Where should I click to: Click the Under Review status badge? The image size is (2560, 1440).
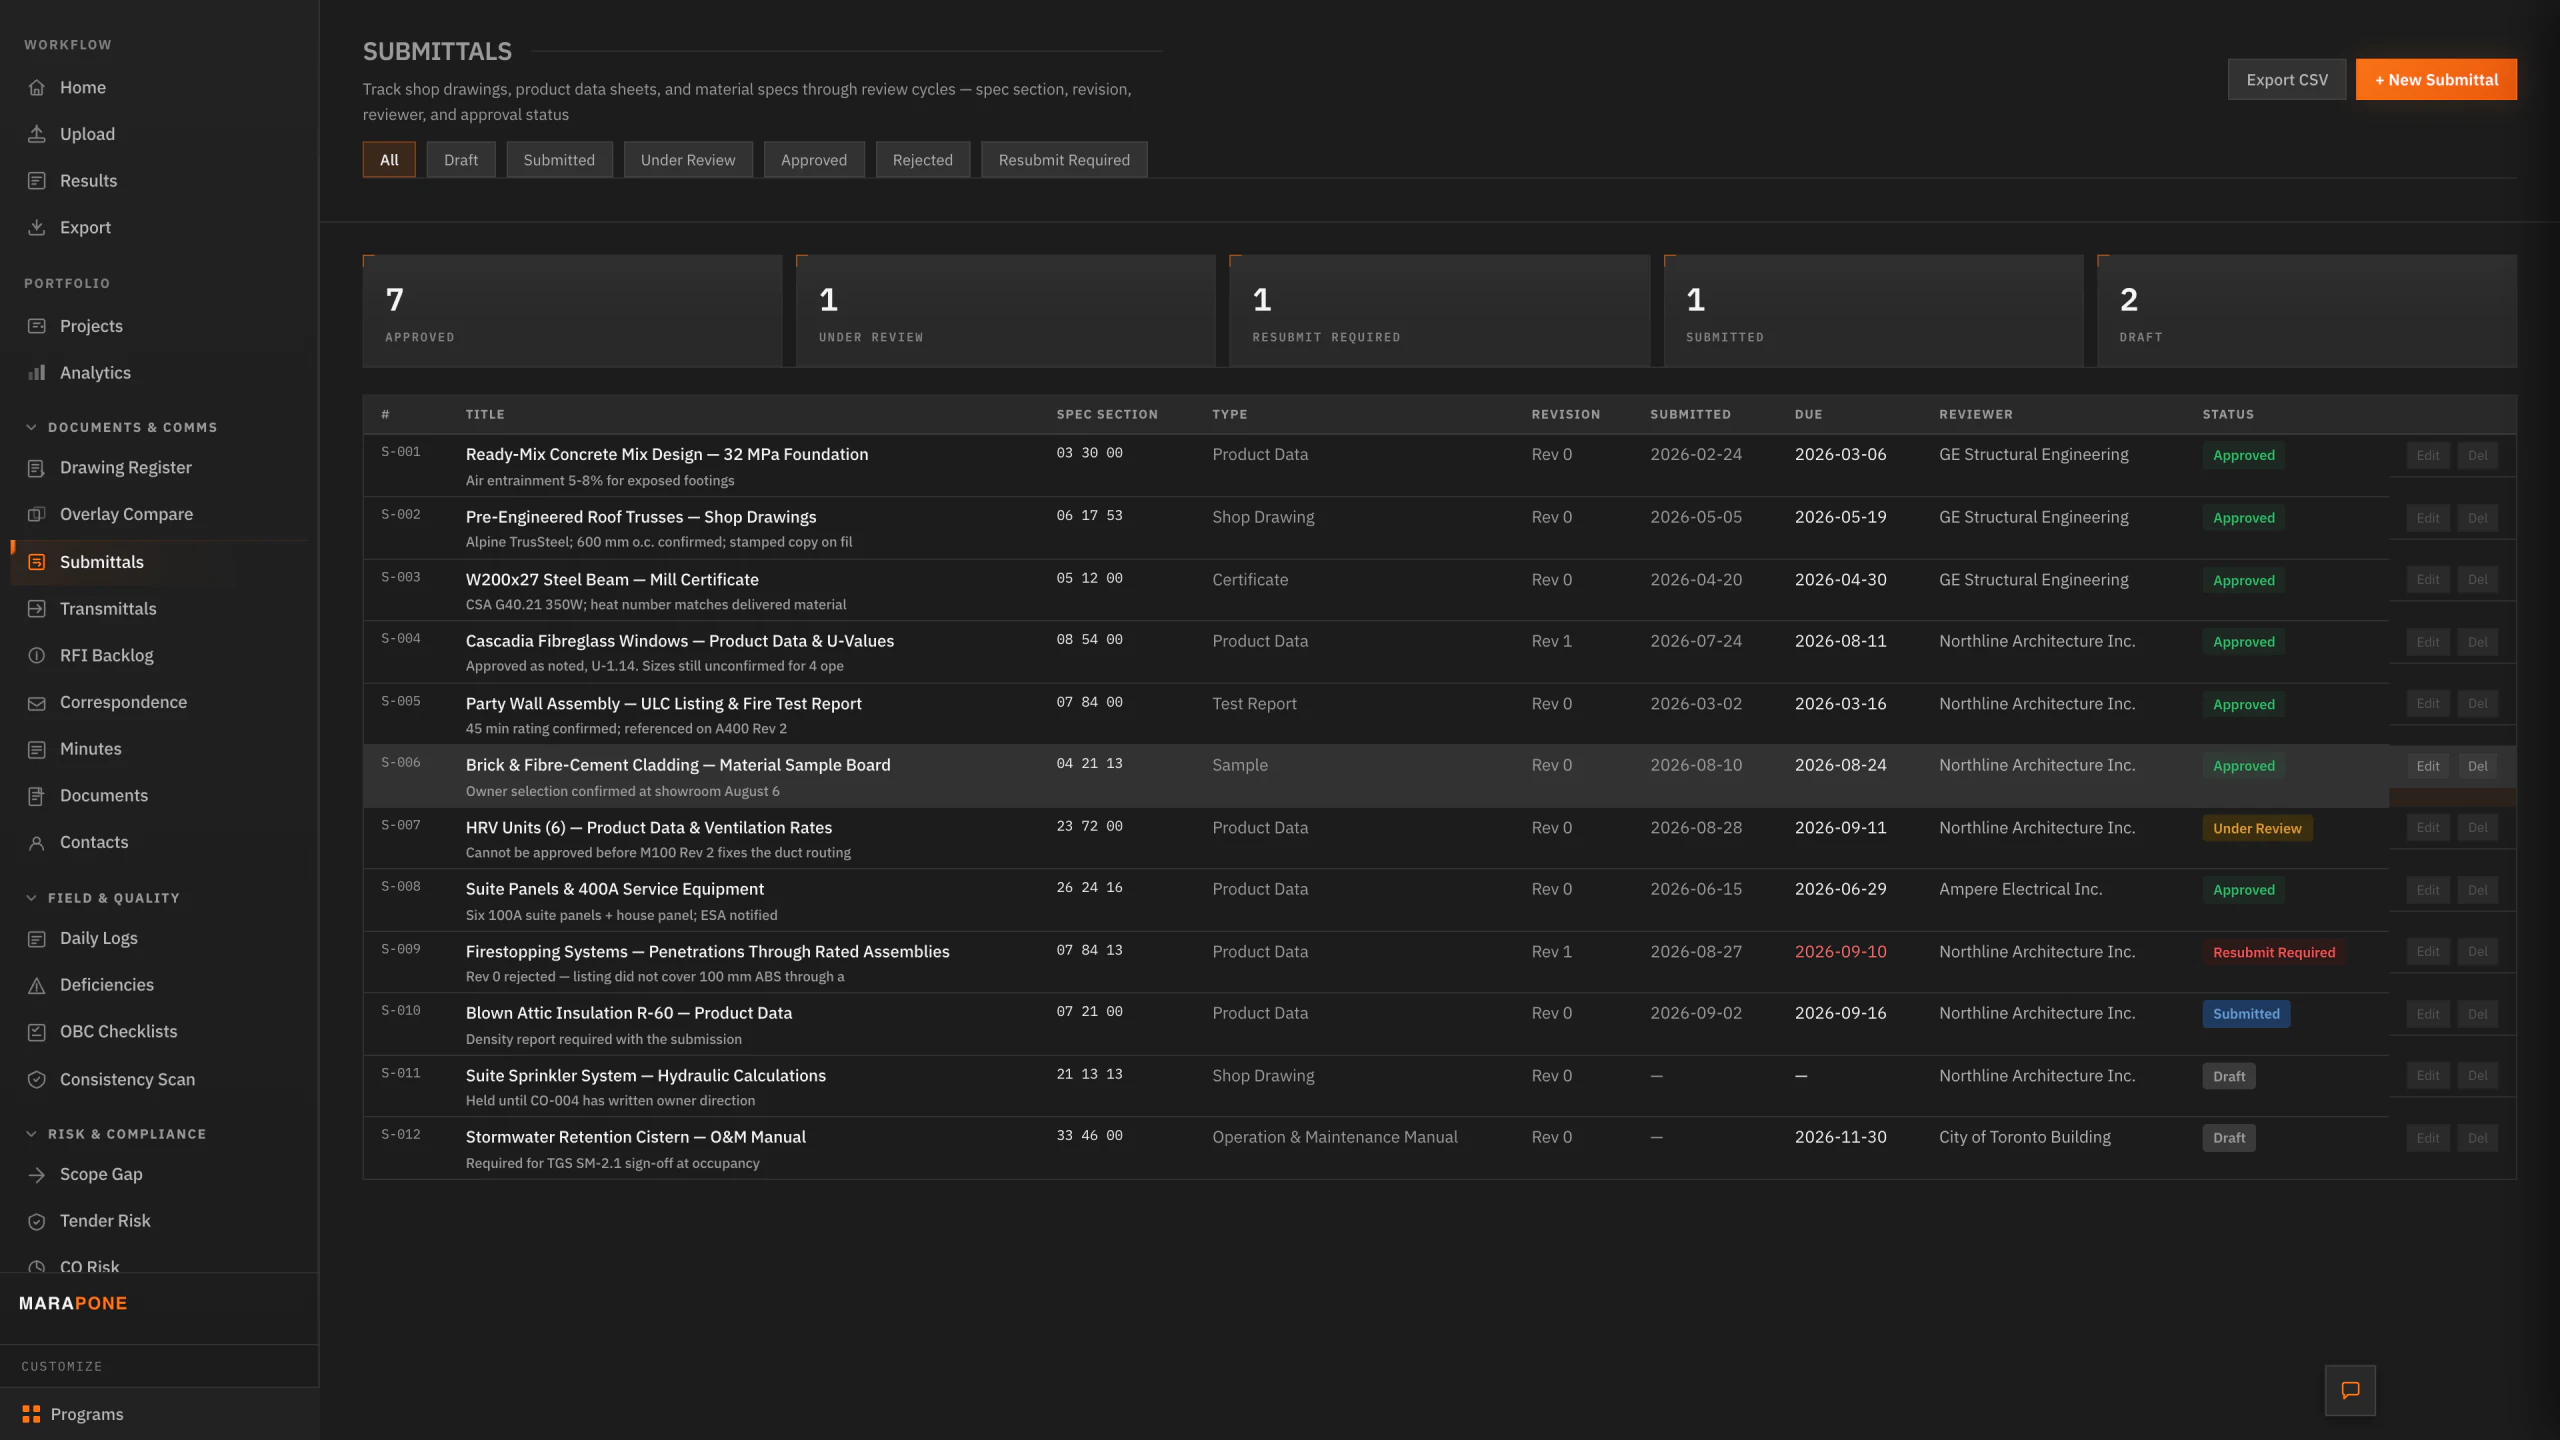[2257, 828]
